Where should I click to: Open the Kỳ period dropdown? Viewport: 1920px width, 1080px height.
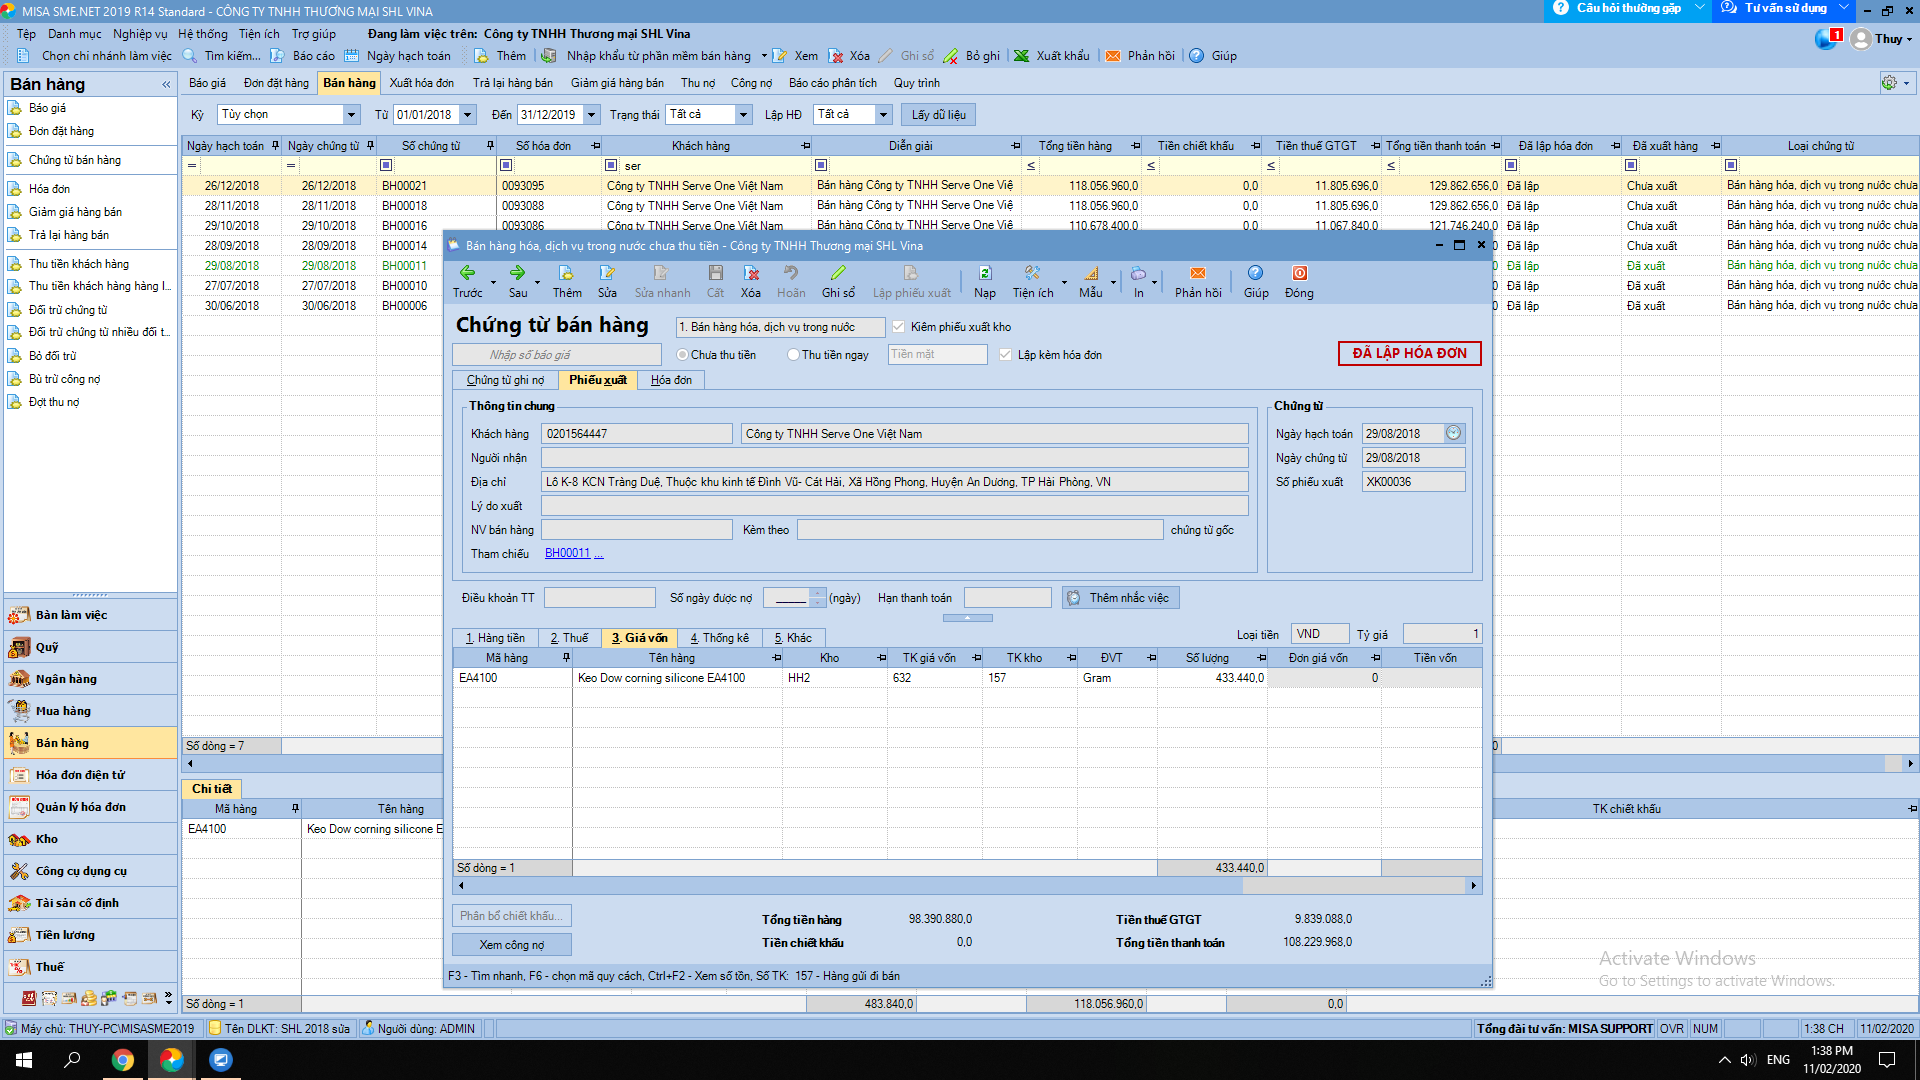[x=351, y=115]
